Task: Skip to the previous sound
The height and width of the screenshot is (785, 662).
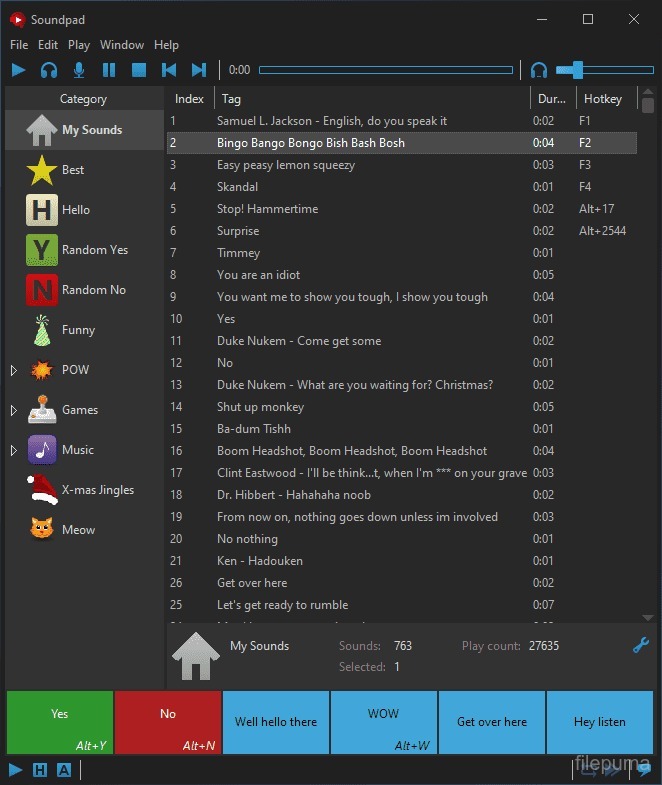Action: click(169, 70)
